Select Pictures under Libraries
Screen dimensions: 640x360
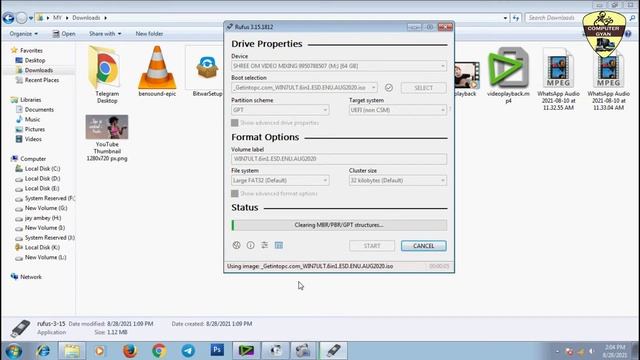coord(35,129)
